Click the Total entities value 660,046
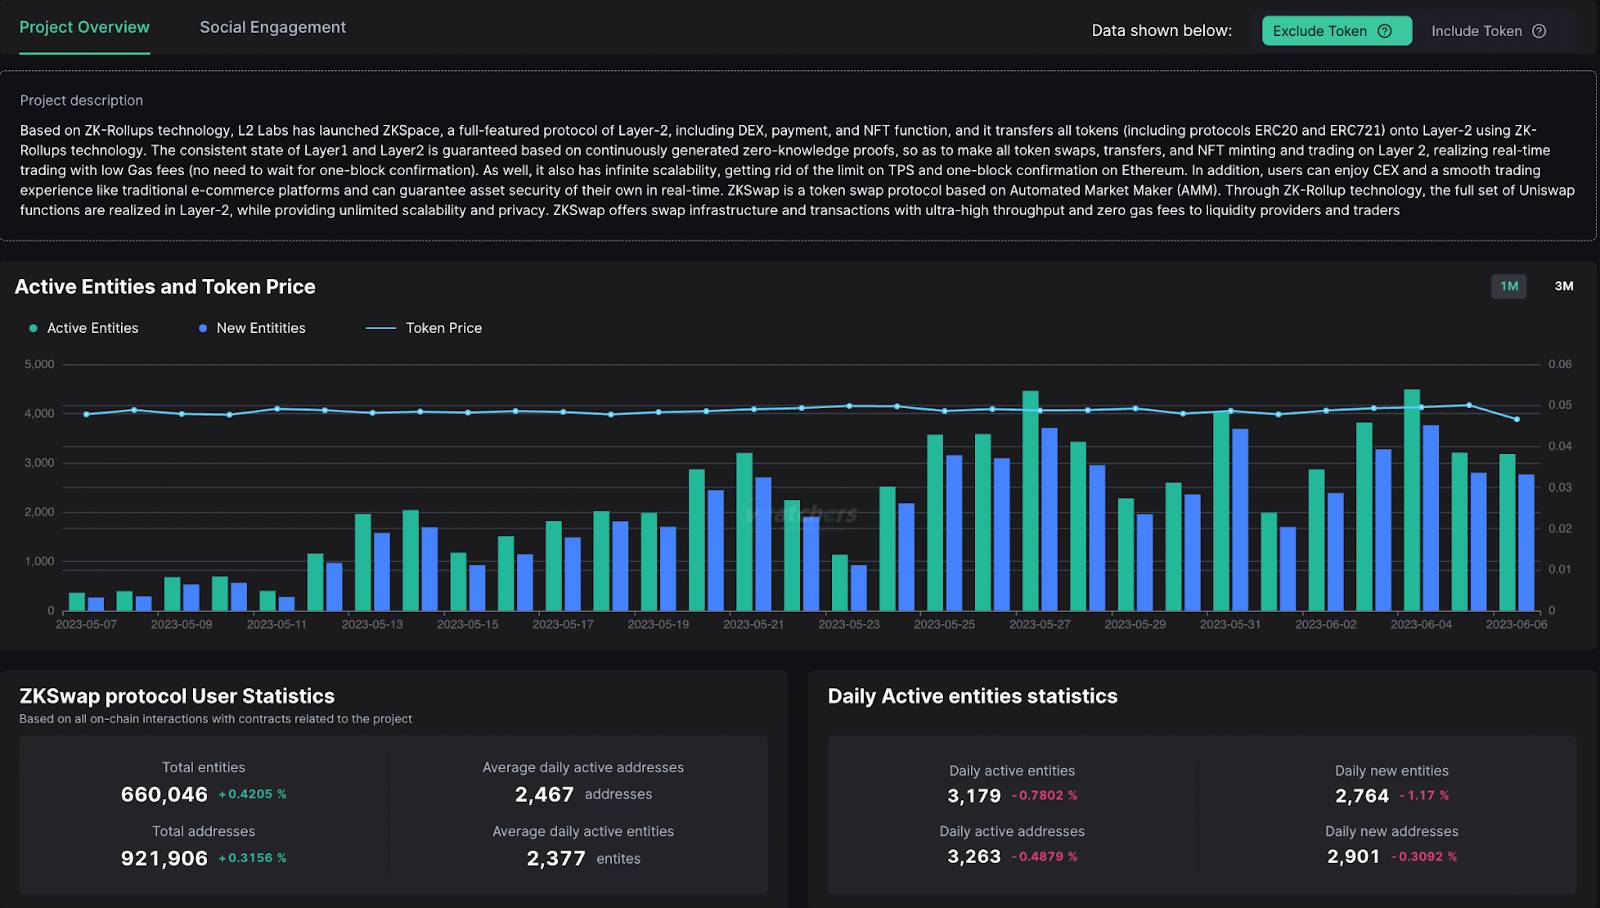Viewport: 1600px width, 908px height. point(164,794)
